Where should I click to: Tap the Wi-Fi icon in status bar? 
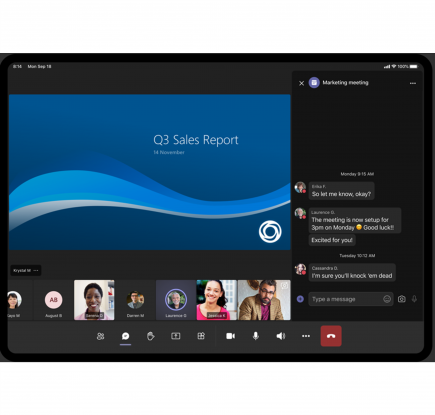tap(394, 67)
